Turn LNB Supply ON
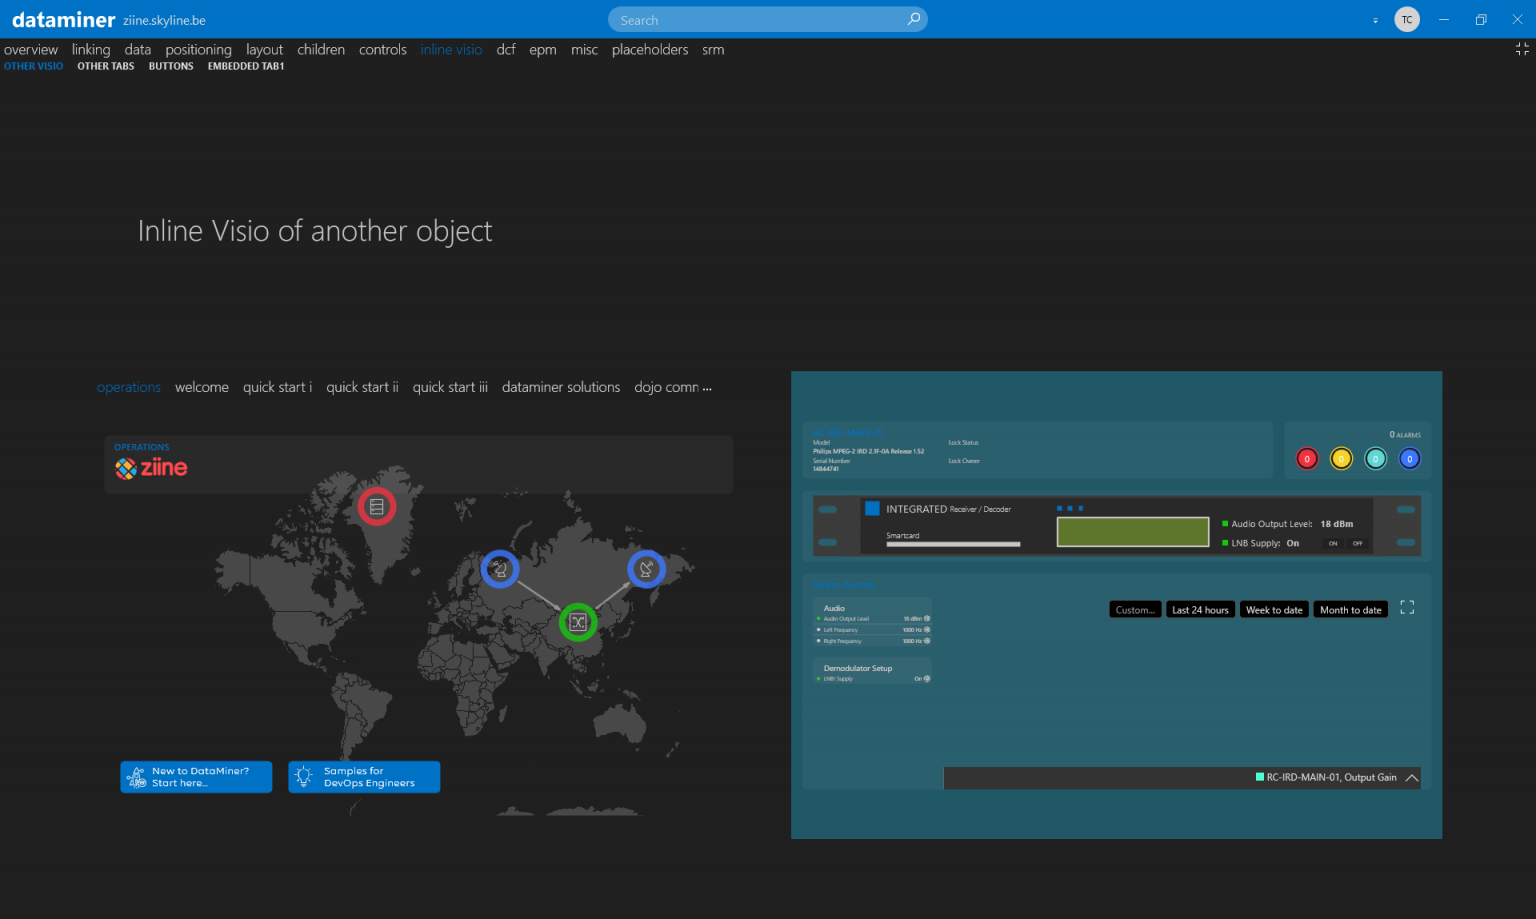The height and width of the screenshot is (919, 1536). click(x=1333, y=543)
